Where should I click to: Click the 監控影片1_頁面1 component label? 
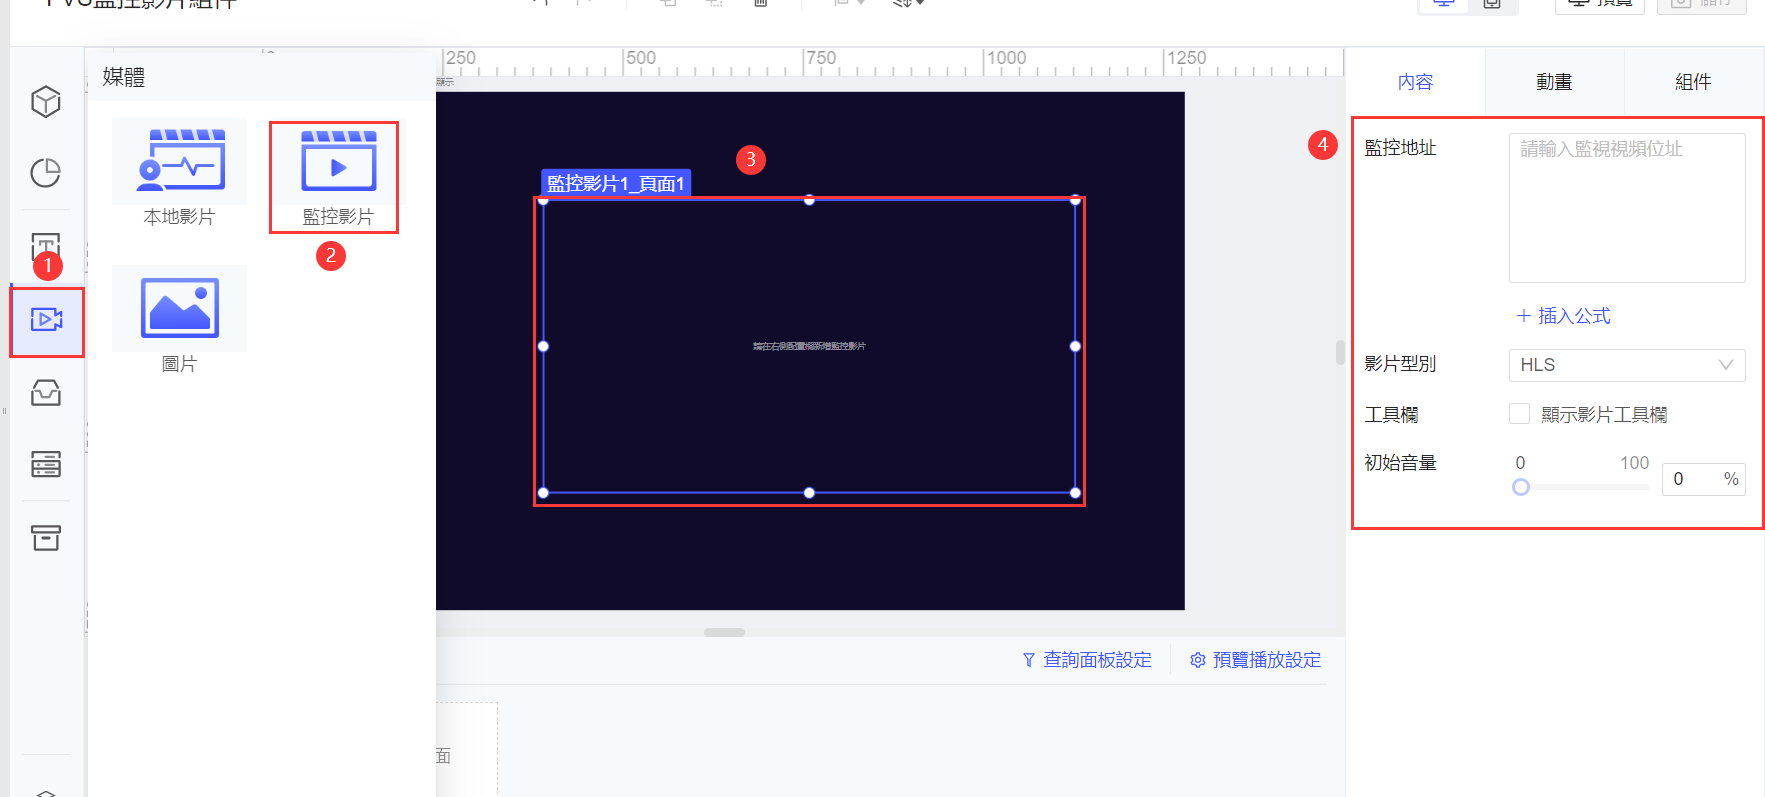coord(616,184)
